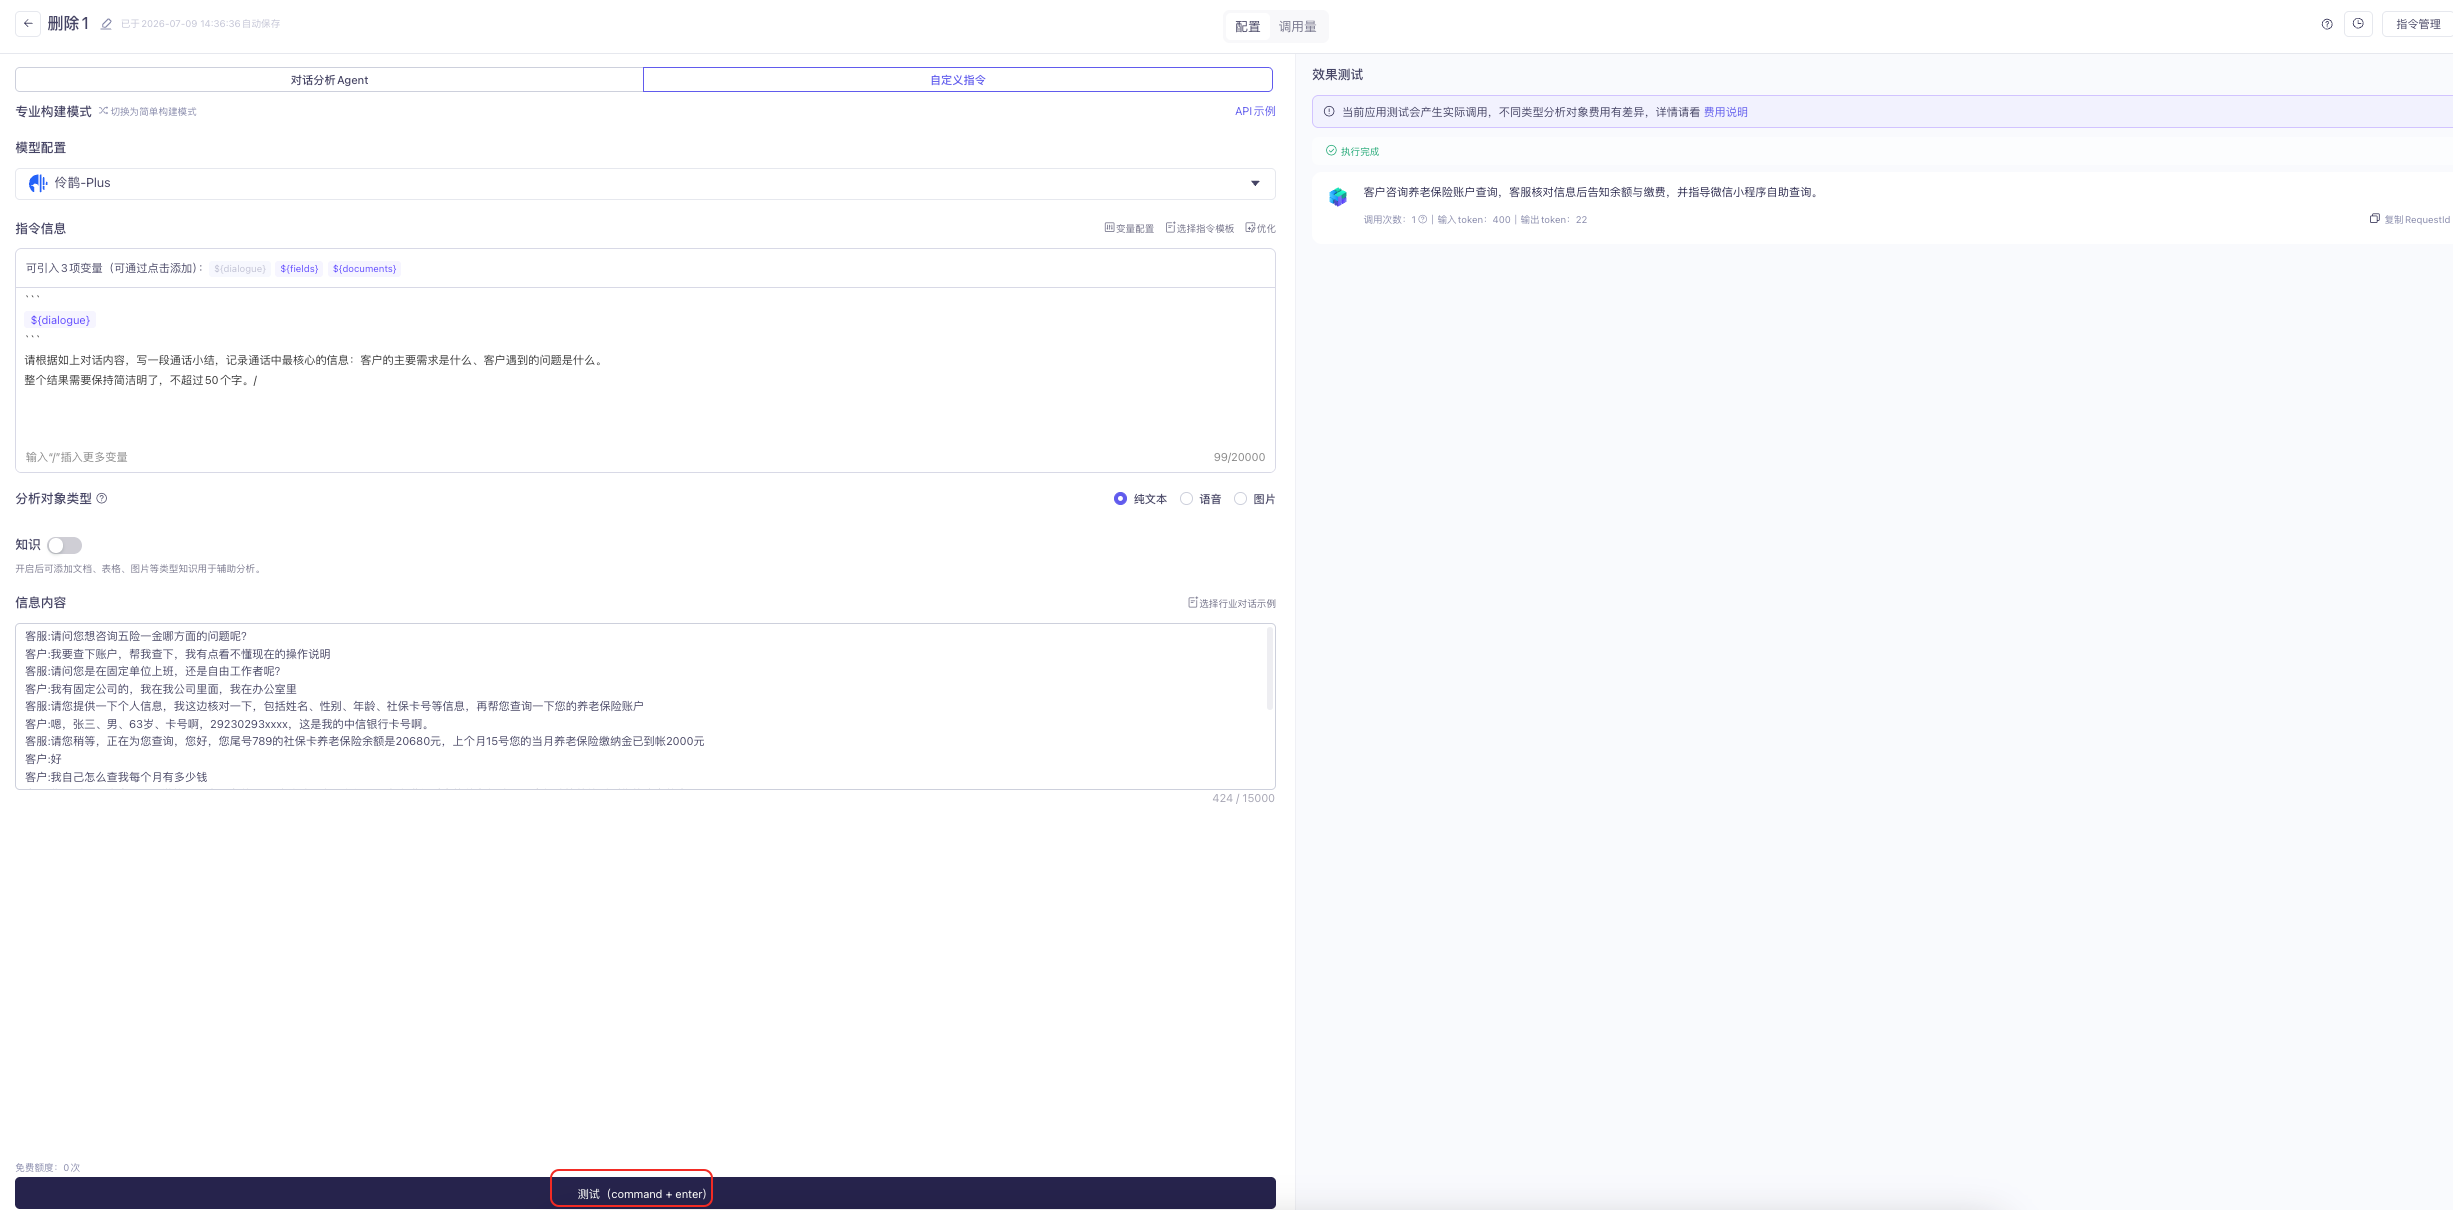This screenshot has height=1210, width=2453.
Task: Open 选择指令模板 template picker
Action: tap(1200, 228)
